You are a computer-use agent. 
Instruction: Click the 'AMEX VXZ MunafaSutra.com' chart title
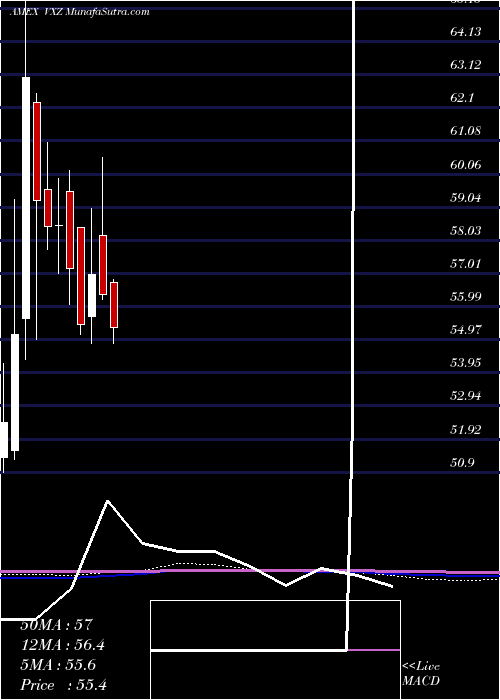pos(79,12)
